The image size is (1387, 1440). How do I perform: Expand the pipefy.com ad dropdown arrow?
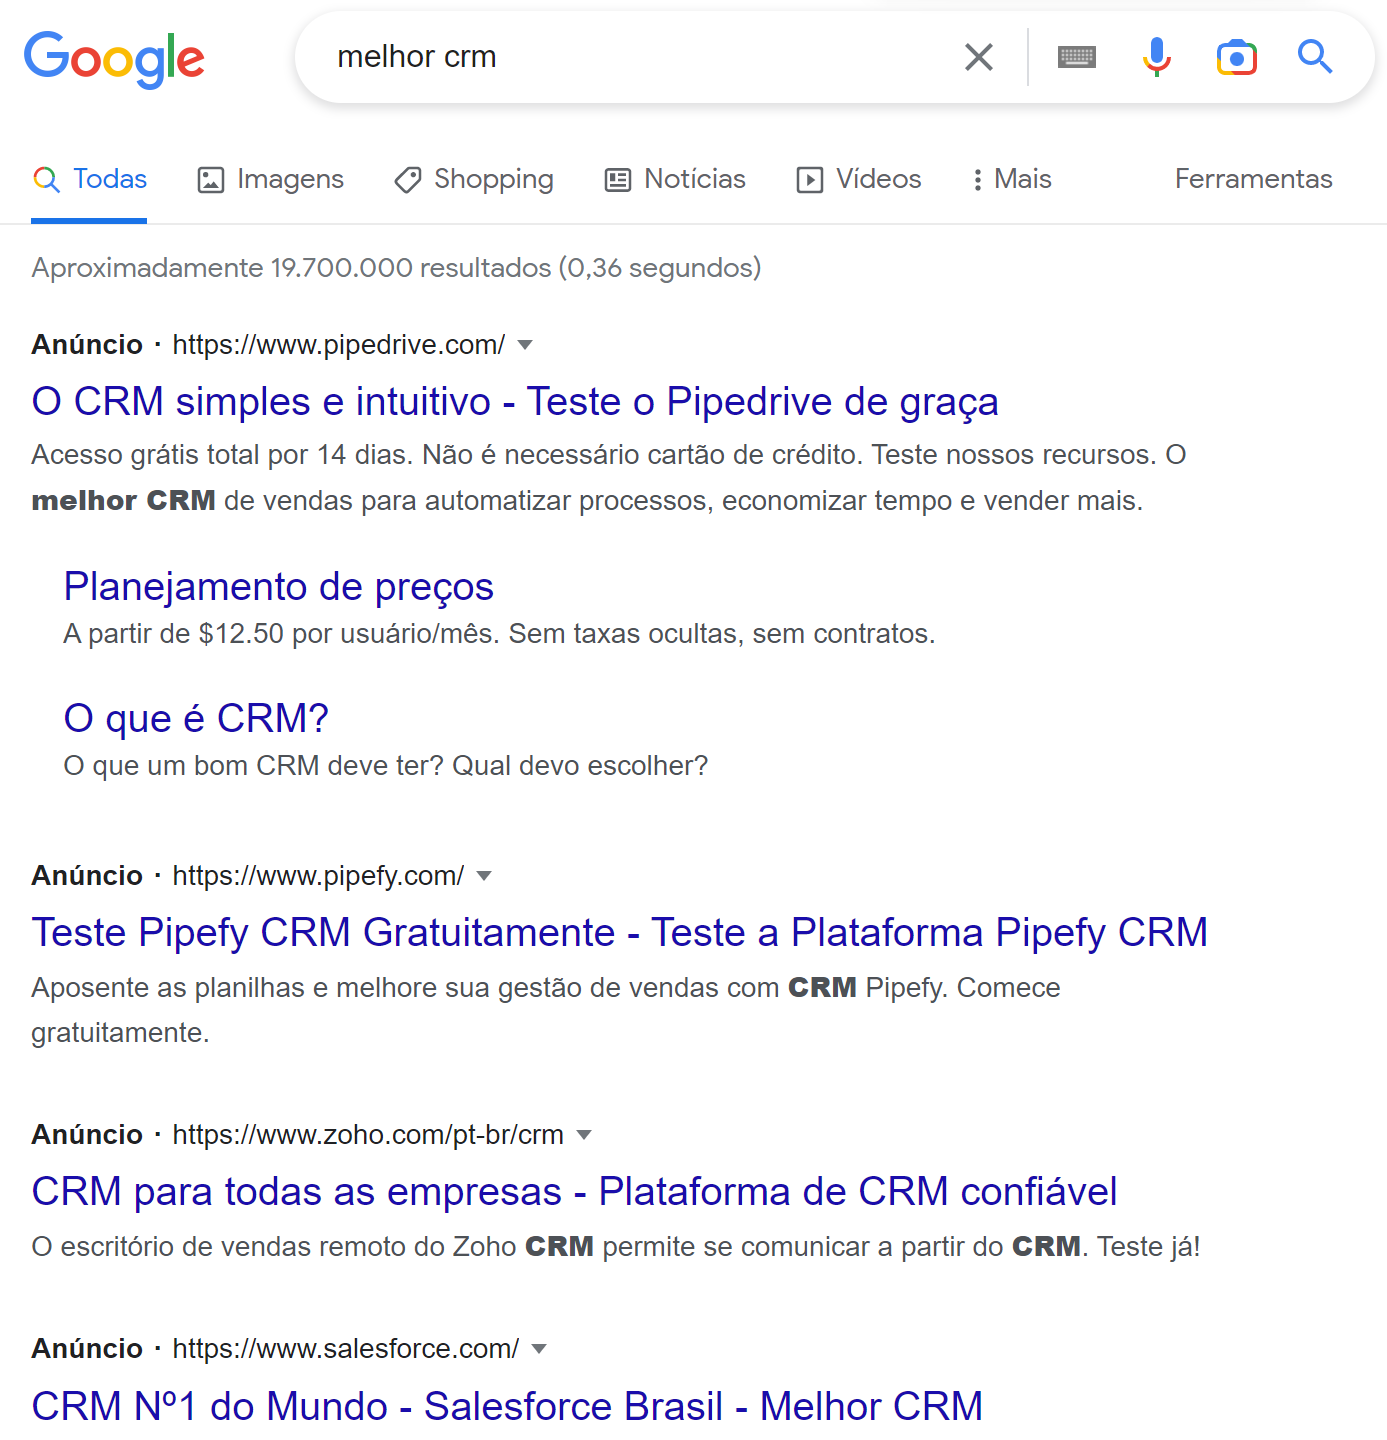[484, 876]
